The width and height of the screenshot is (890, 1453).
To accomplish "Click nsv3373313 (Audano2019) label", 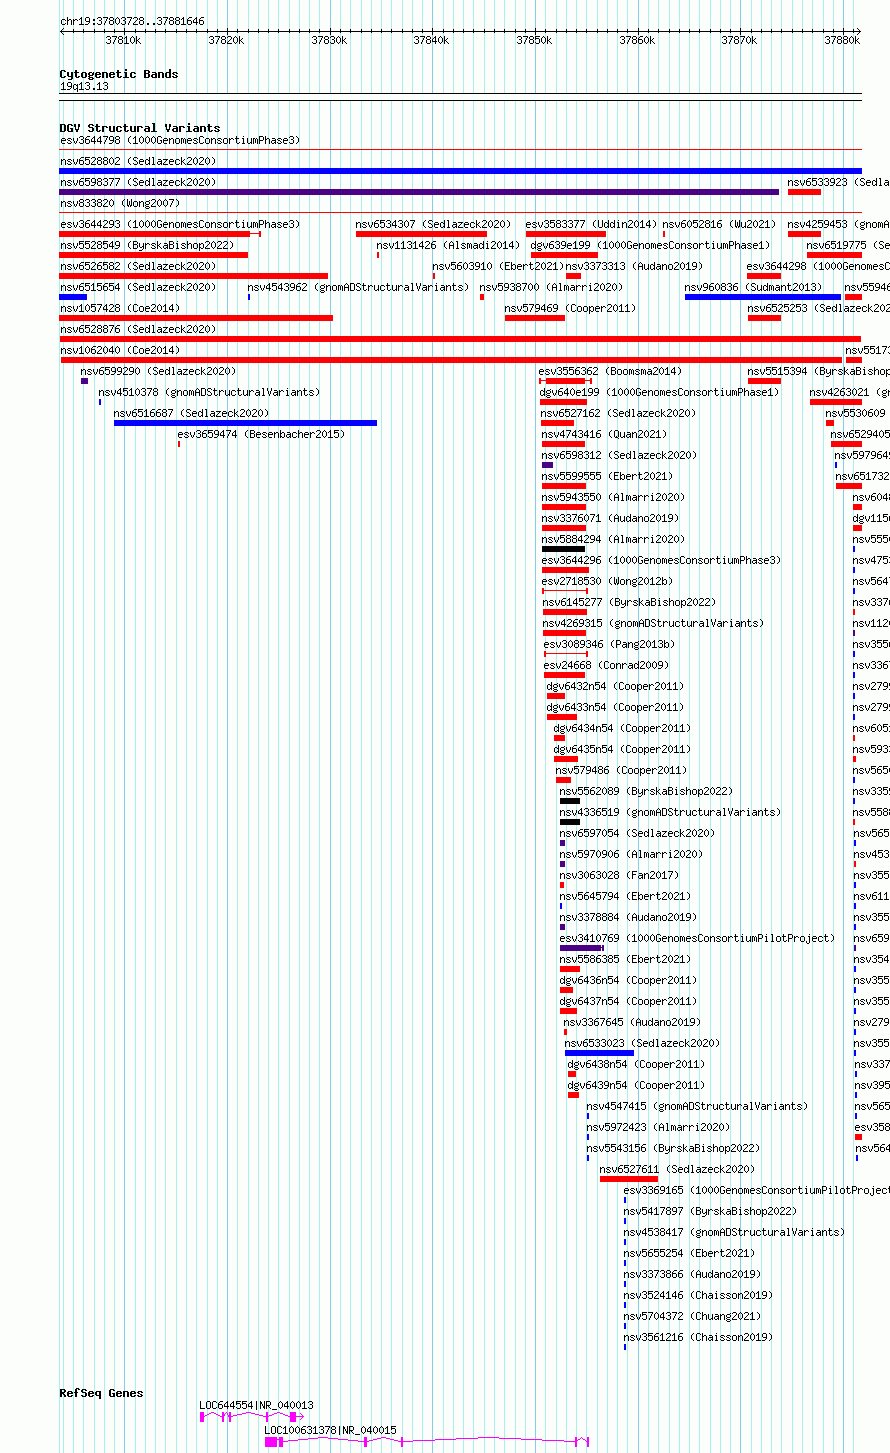I will [x=634, y=266].
